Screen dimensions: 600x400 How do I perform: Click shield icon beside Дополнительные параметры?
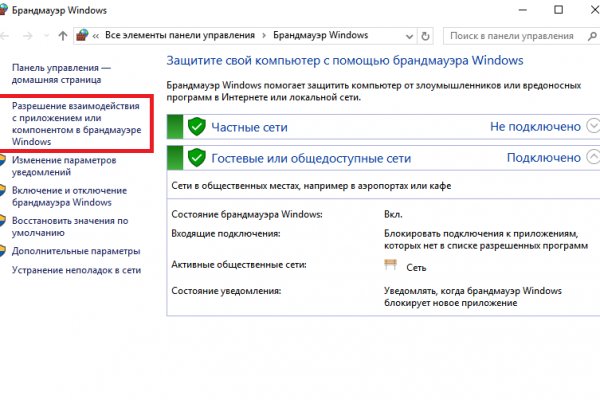(x=5, y=251)
